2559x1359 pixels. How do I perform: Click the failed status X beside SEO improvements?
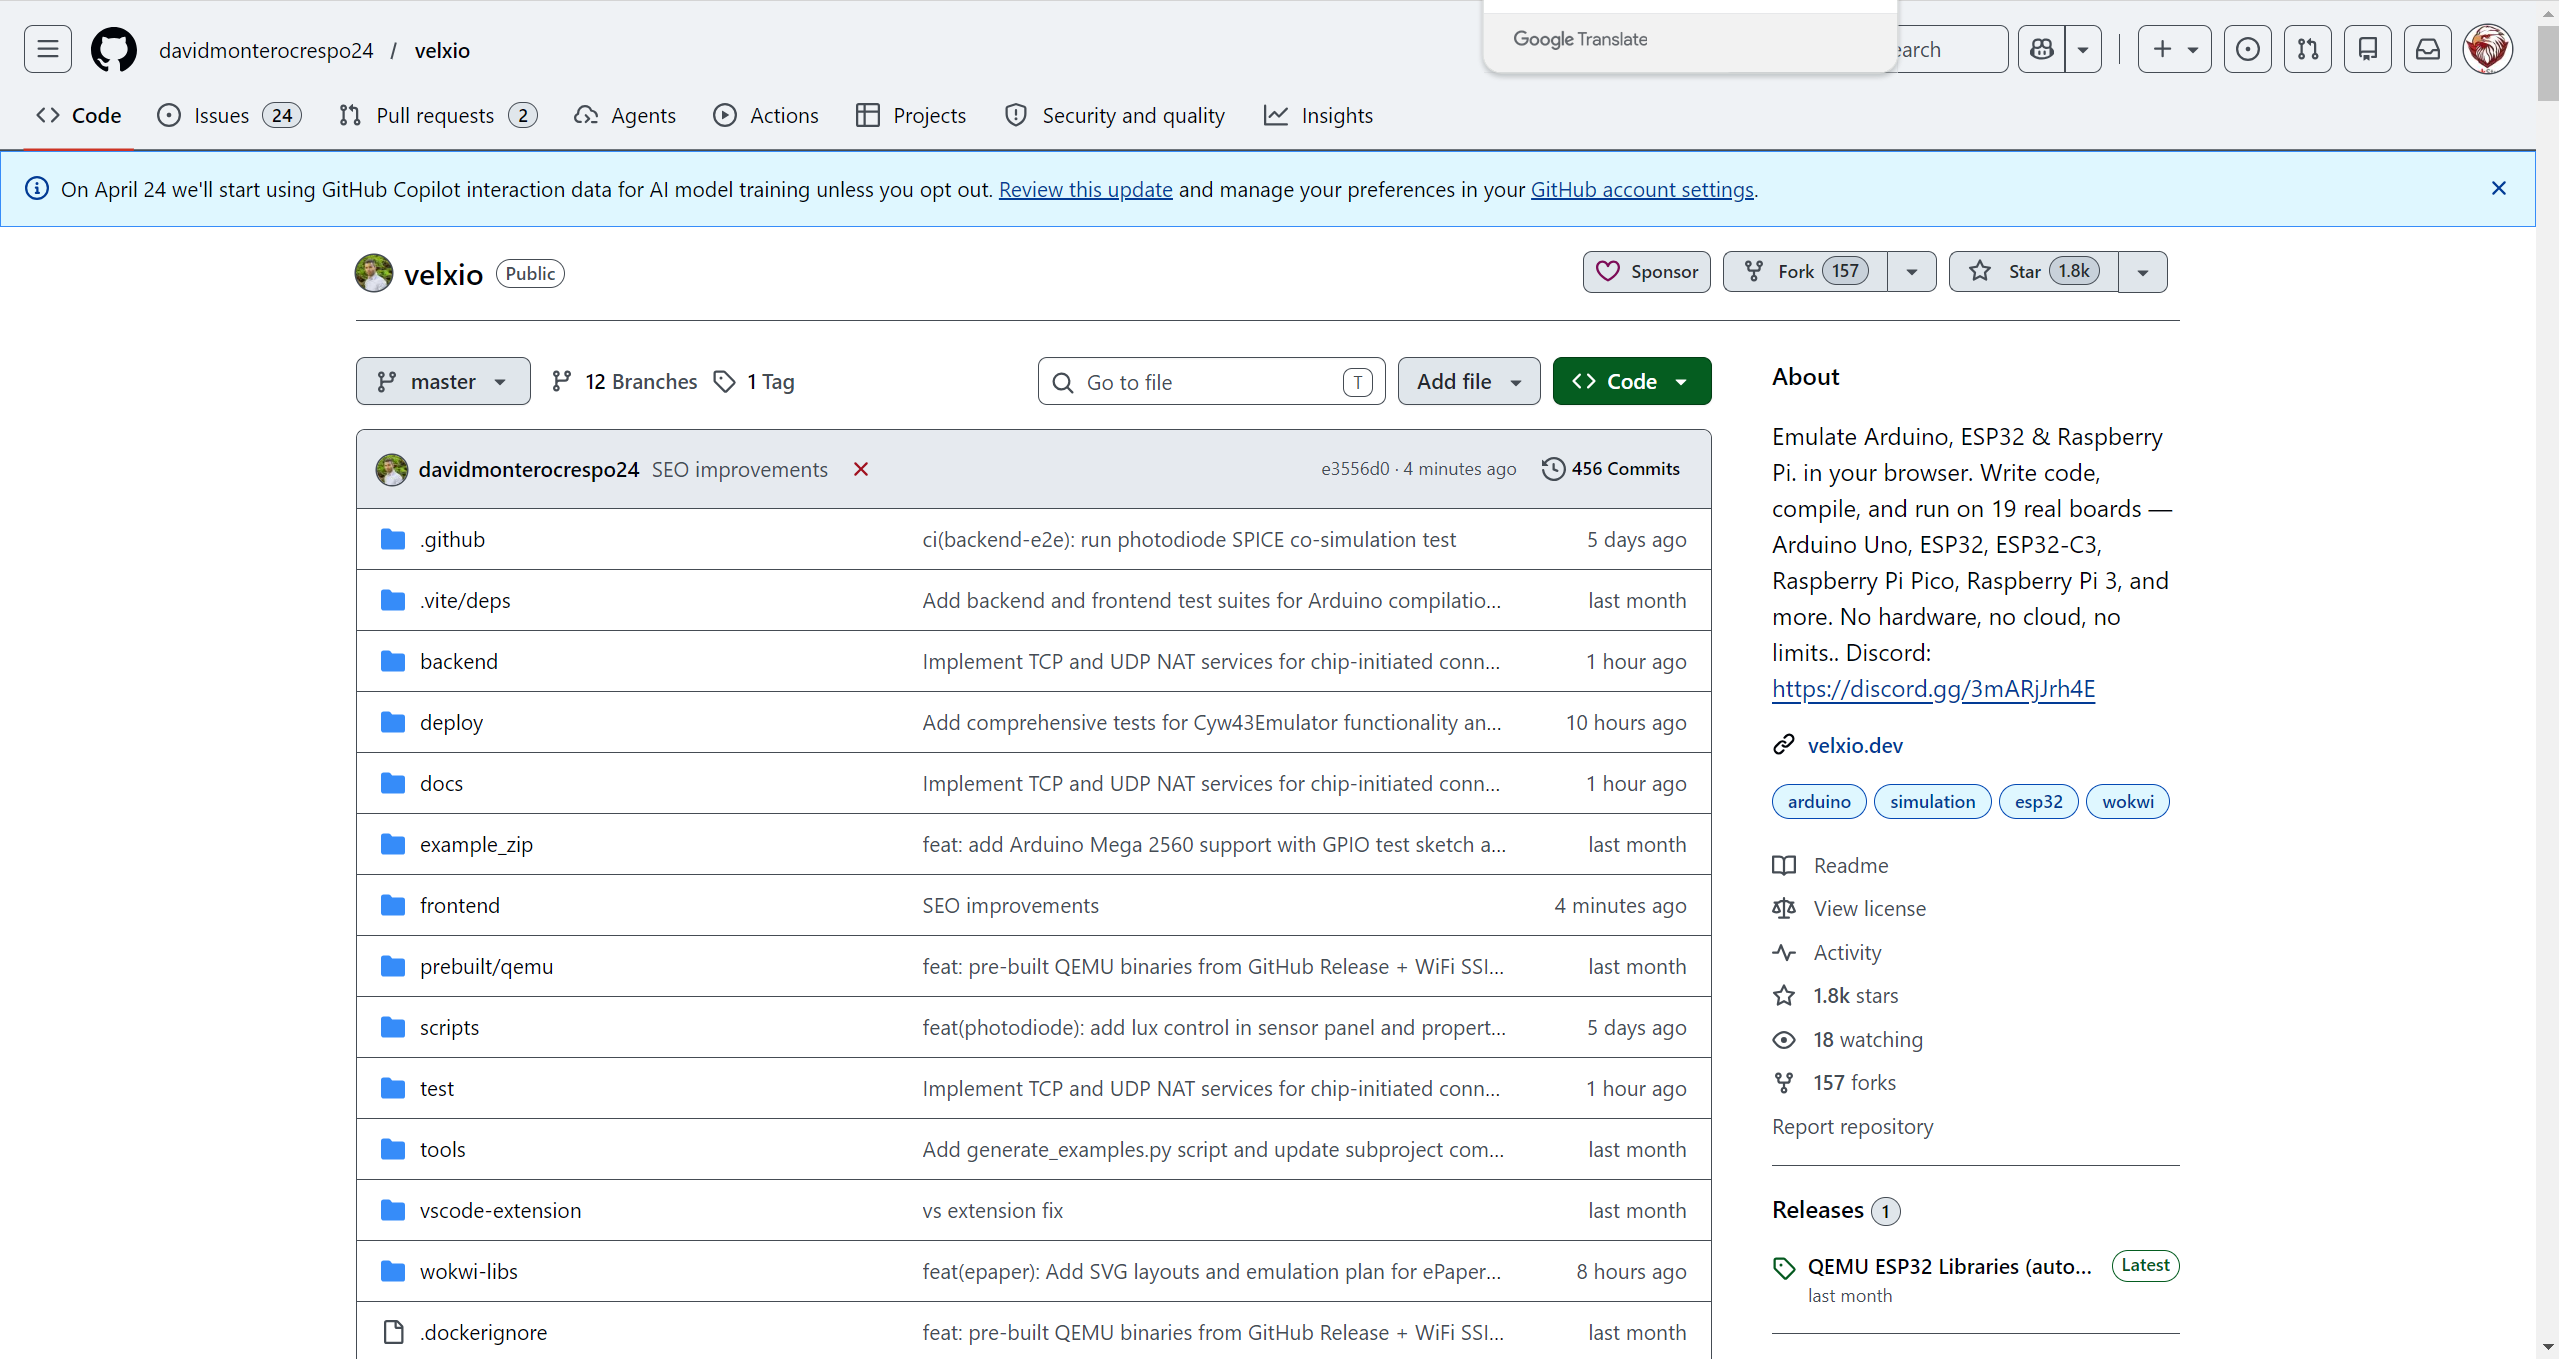point(860,469)
